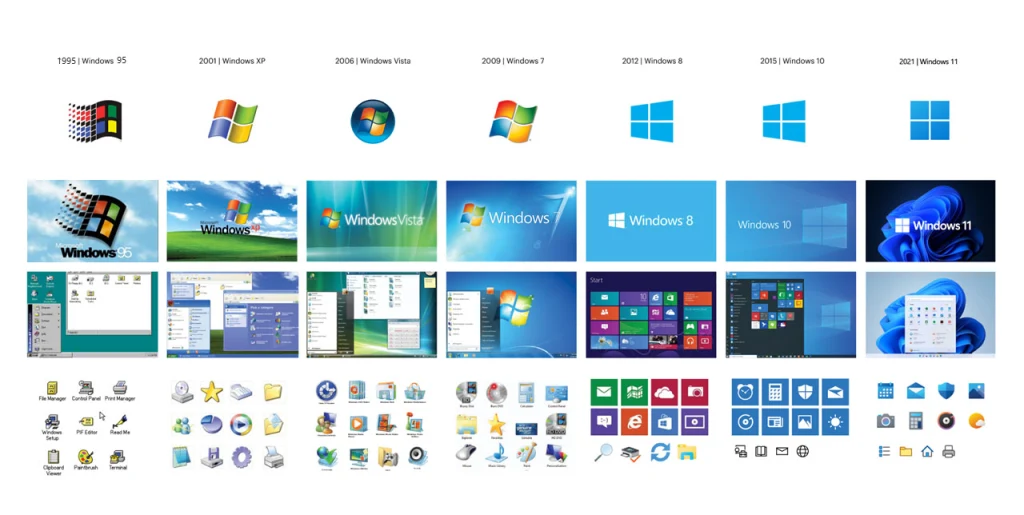Select the outline book icon under Windows 10

click(761, 451)
